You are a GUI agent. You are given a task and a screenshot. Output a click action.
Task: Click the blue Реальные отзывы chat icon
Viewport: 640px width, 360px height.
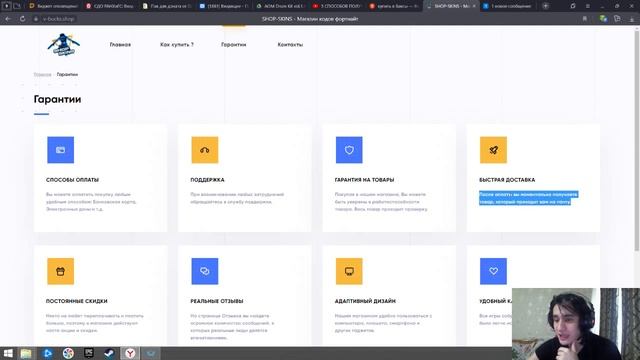[205, 271]
